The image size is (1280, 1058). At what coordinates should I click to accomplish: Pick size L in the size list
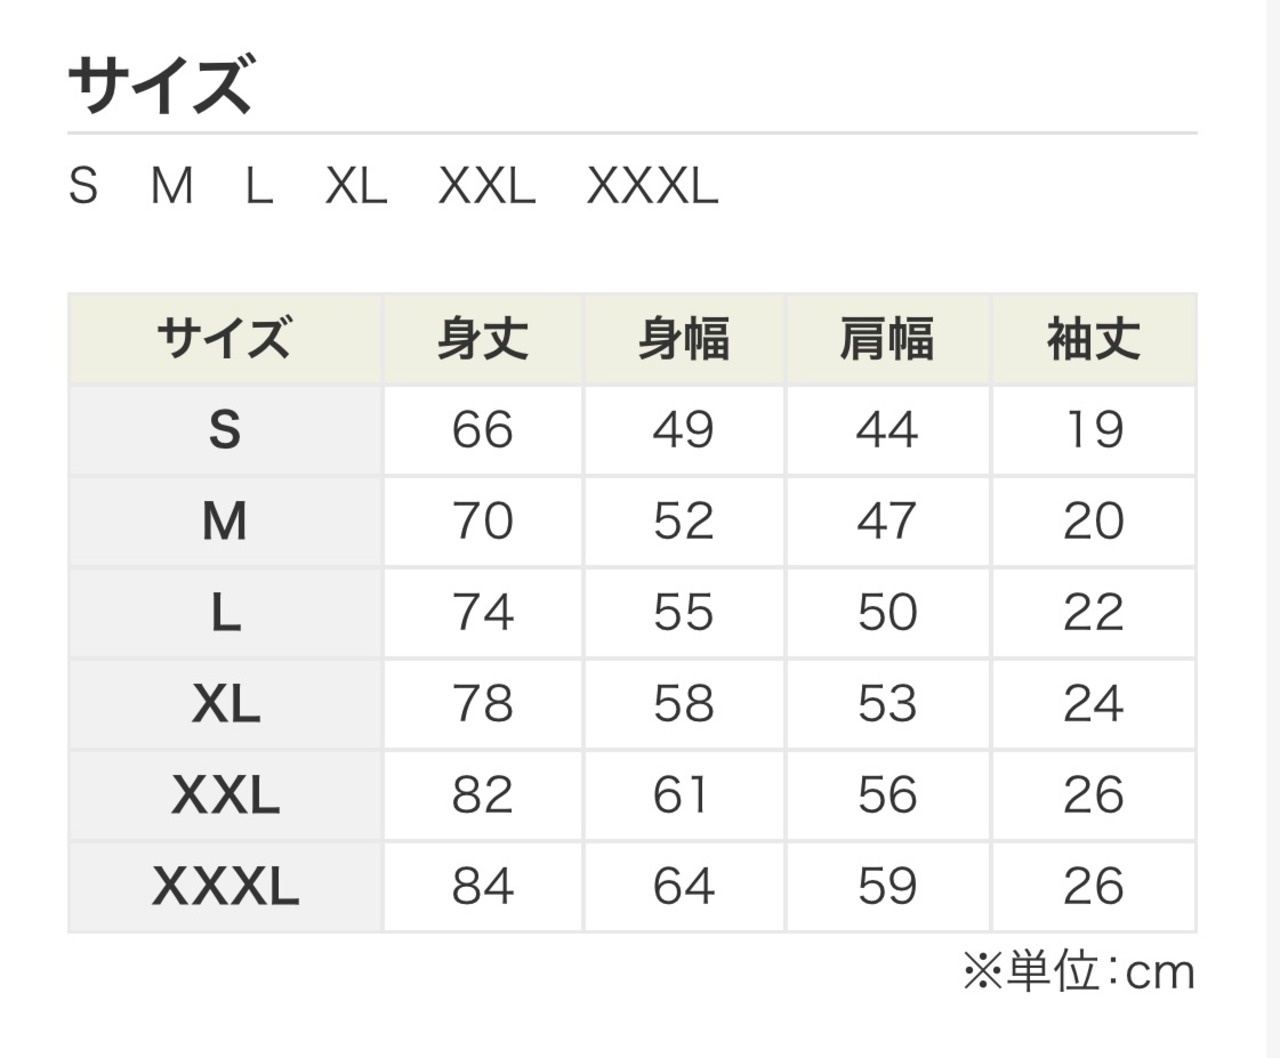tap(259, 186)
